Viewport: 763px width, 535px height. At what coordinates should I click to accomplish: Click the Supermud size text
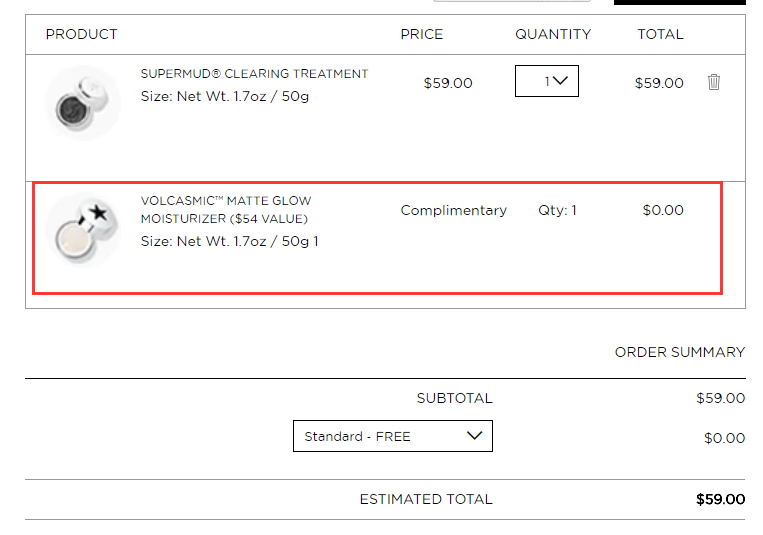(225, 96)
